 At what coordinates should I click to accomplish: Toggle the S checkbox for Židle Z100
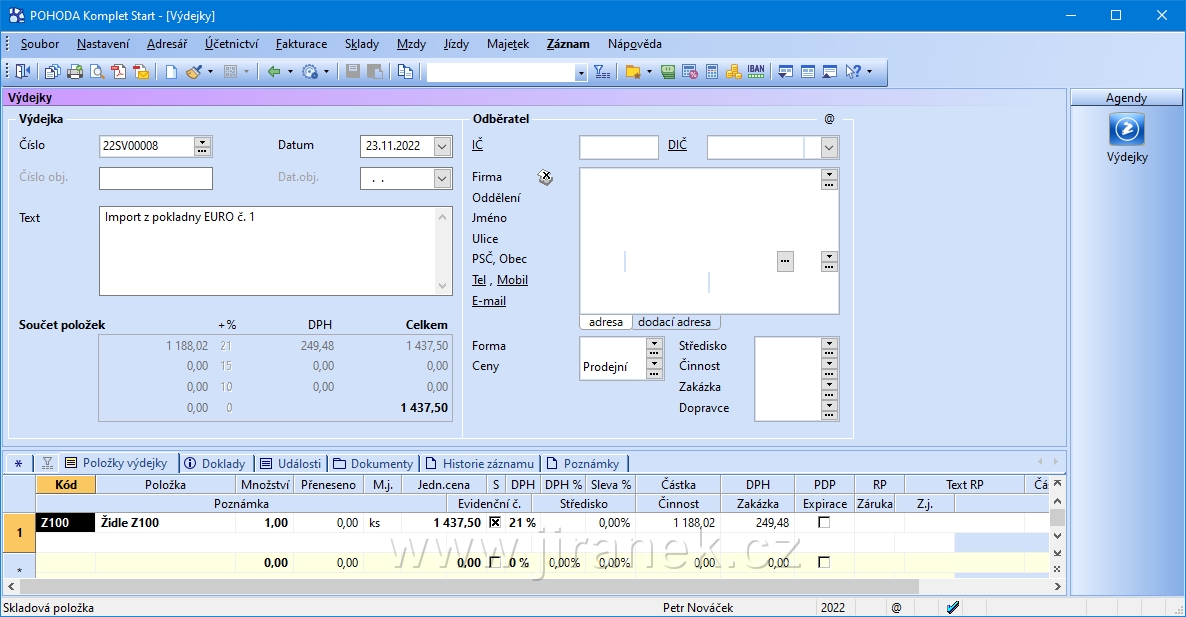coord(494,522)
